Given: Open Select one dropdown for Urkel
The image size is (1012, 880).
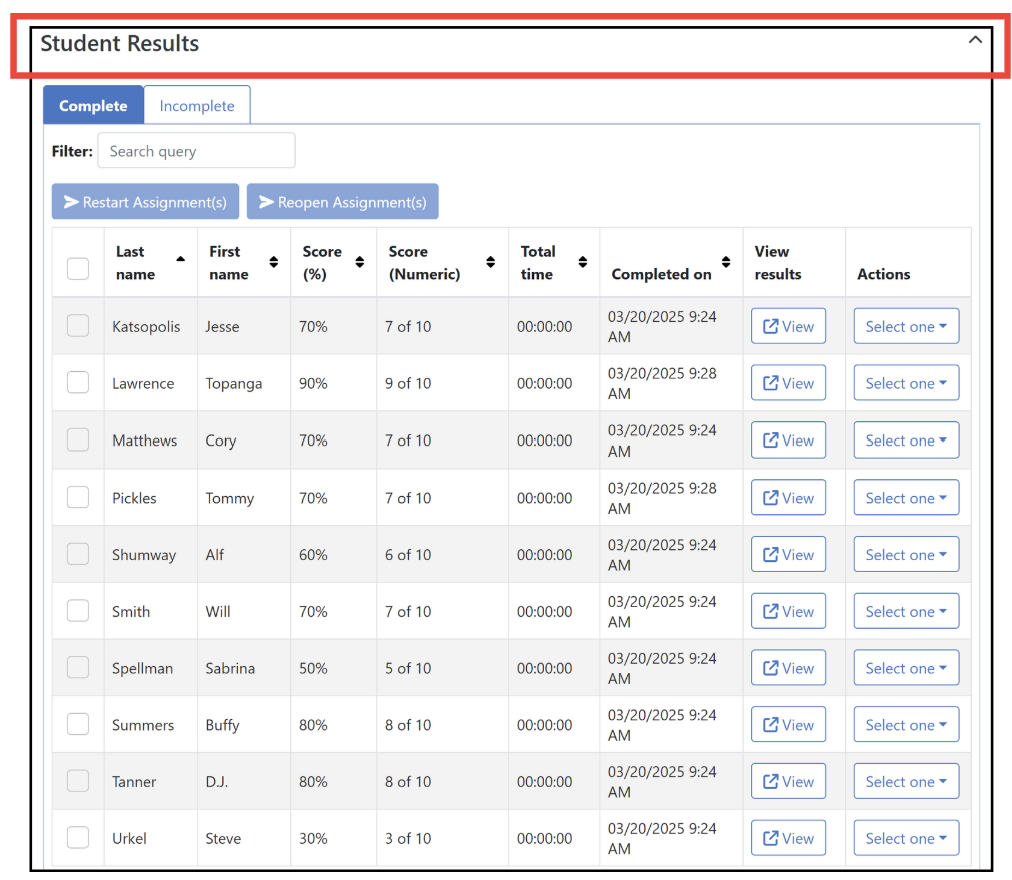Looking at the screenshot, I should coord(906,838).
